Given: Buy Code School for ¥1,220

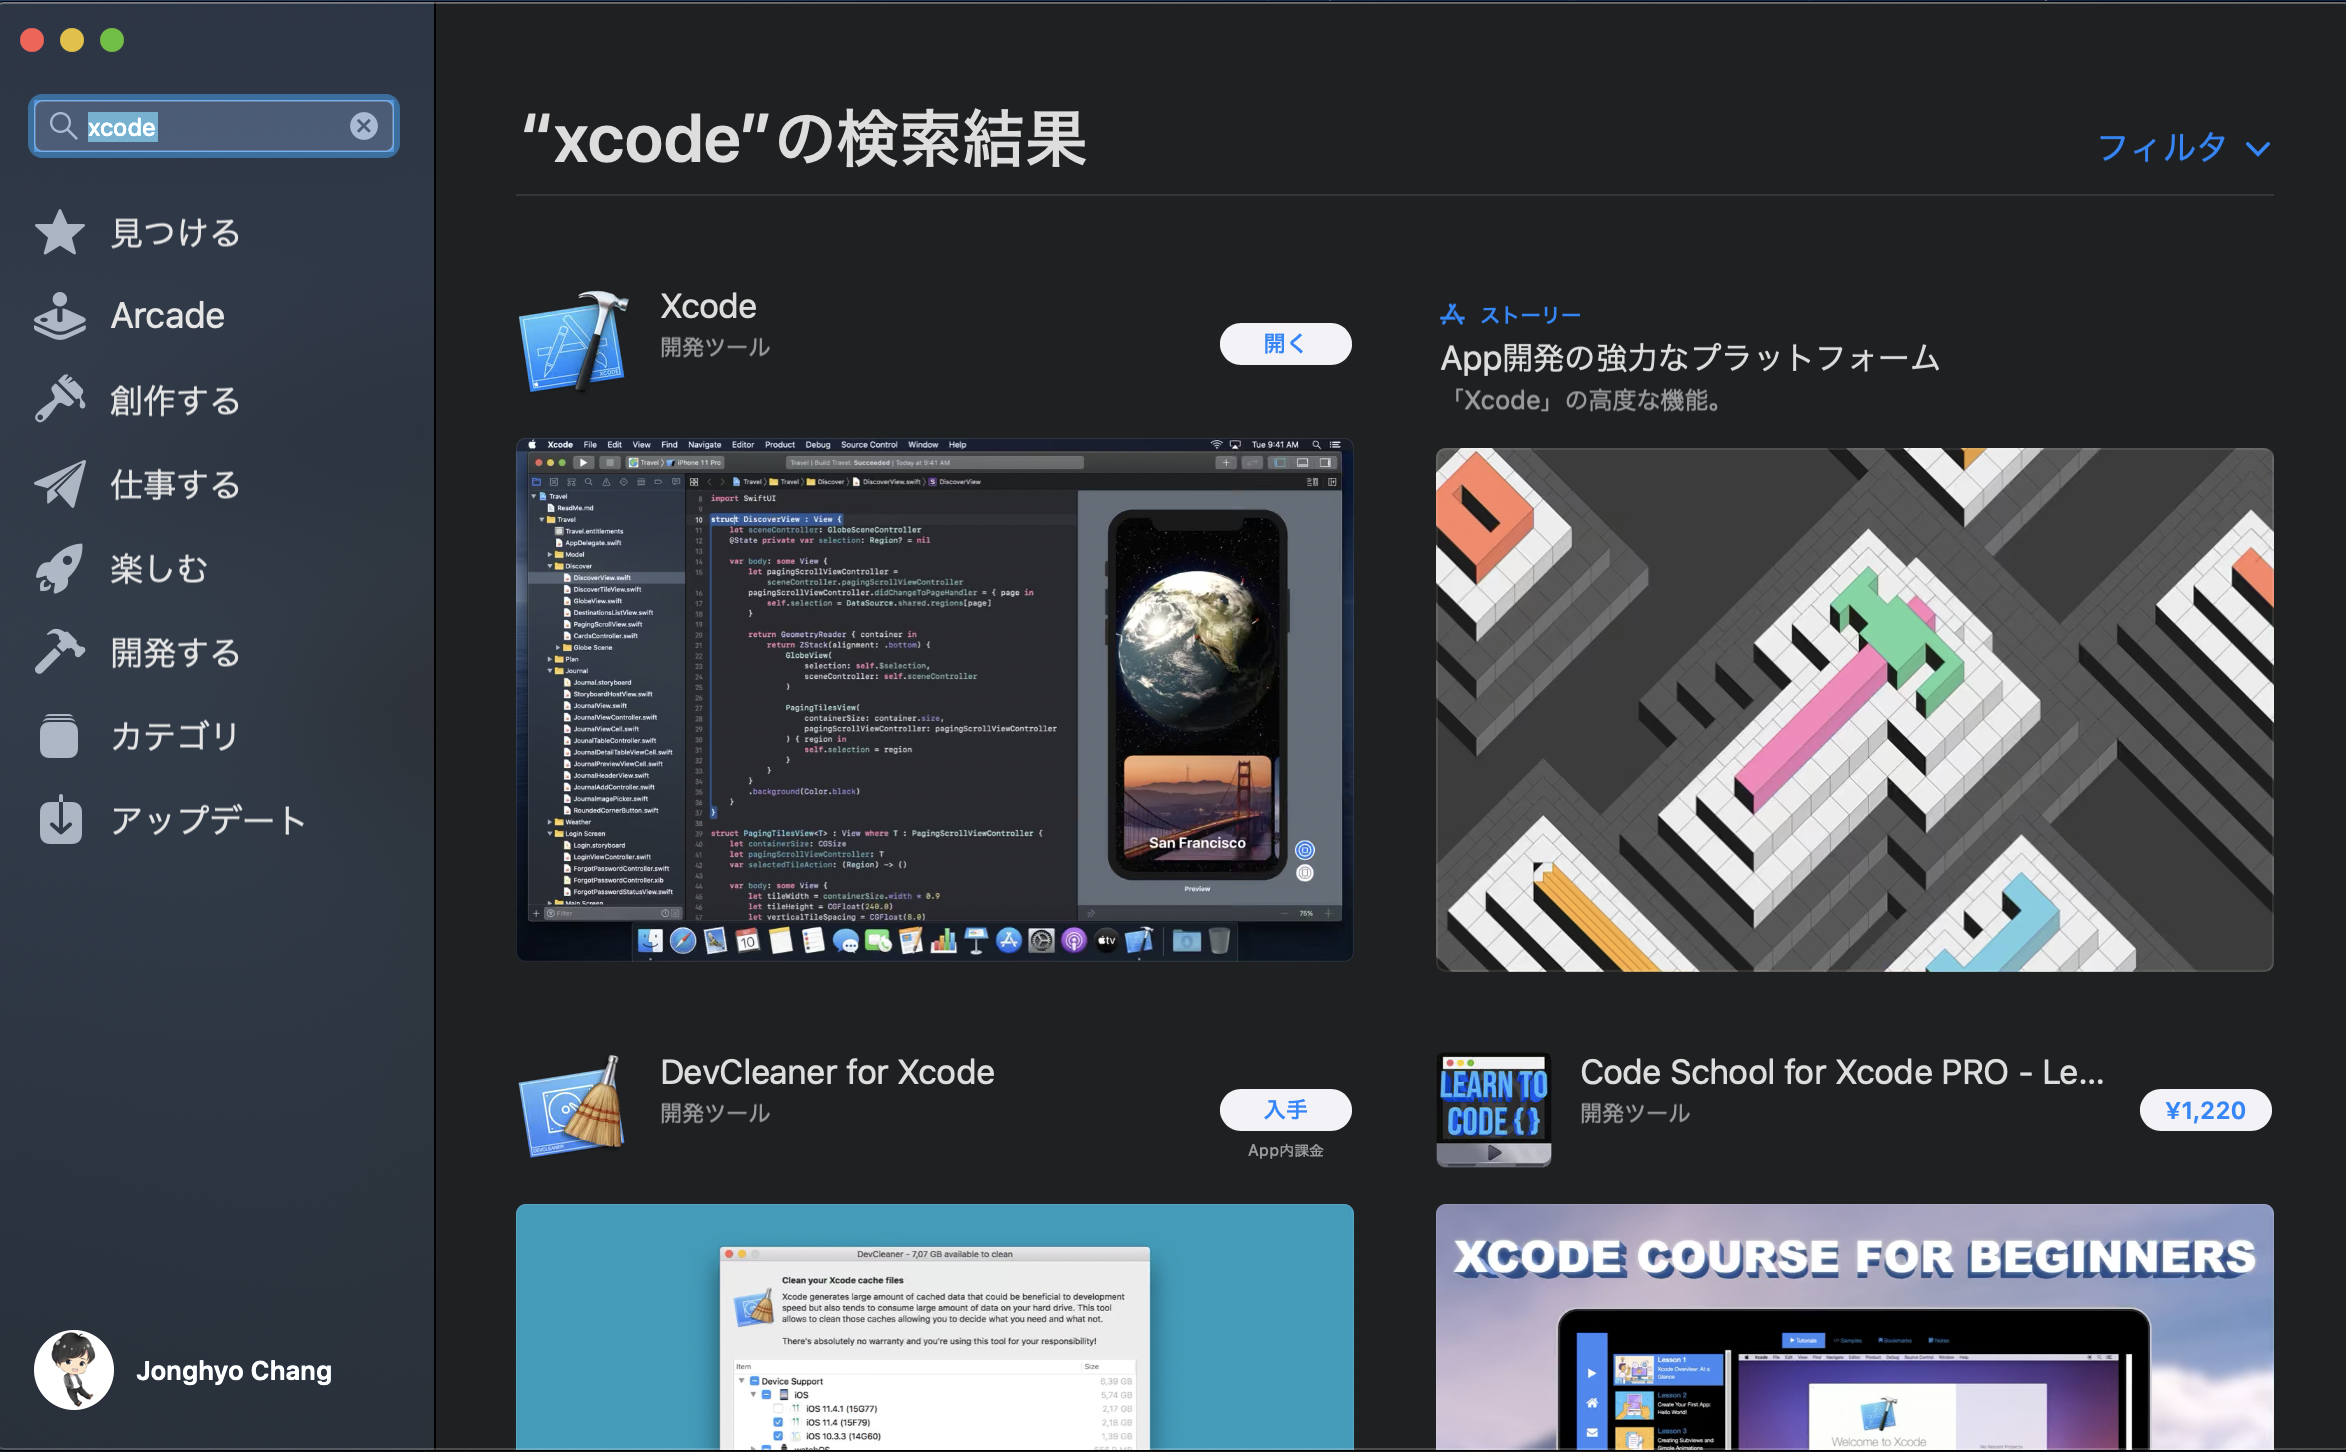Looking at the screenshot, I should click(2205, 1110).
